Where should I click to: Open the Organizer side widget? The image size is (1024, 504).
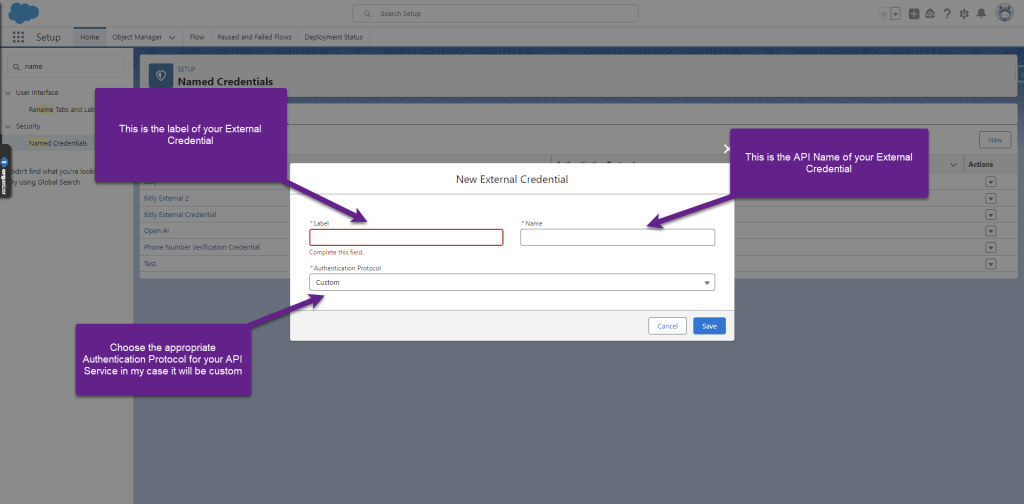tap(4, 171)
